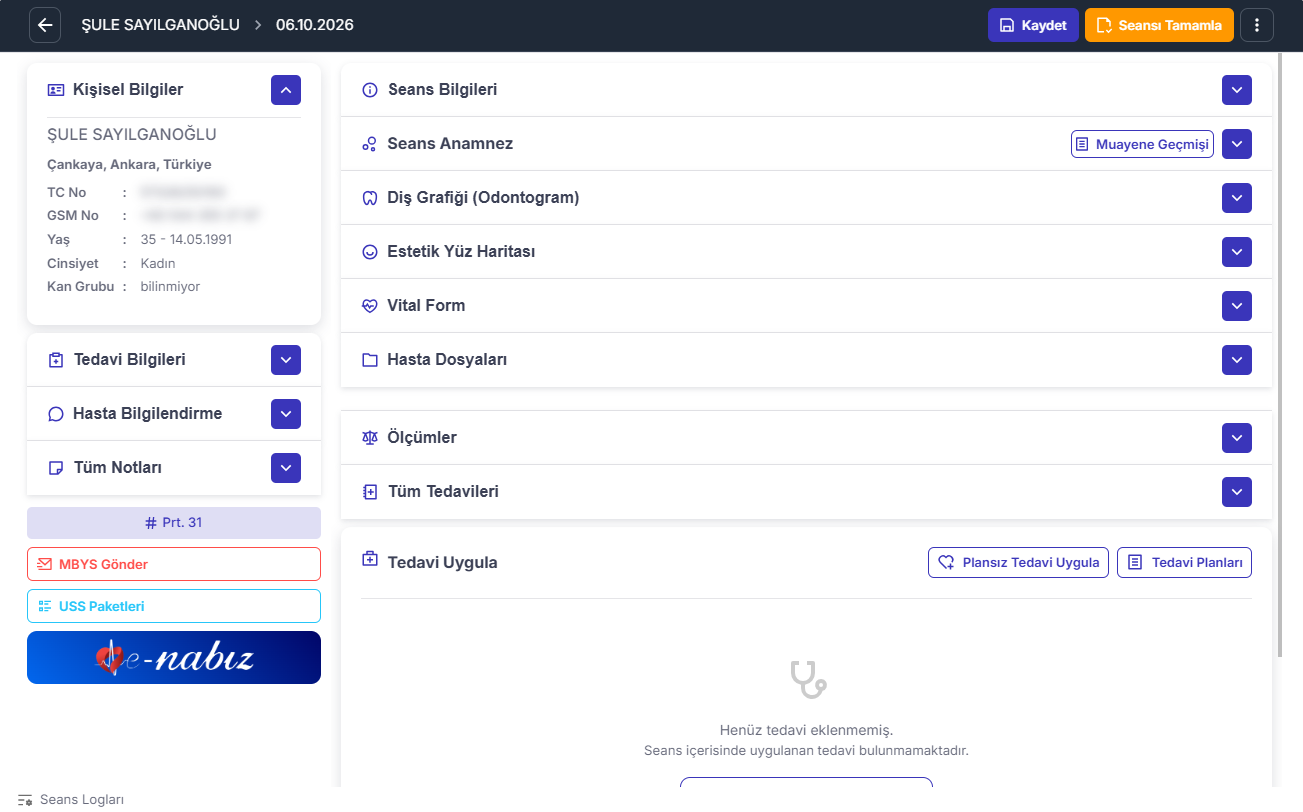Open Muayene Geçmişi
This screenshot has width=1303, height=812.
coord(1142,144)
